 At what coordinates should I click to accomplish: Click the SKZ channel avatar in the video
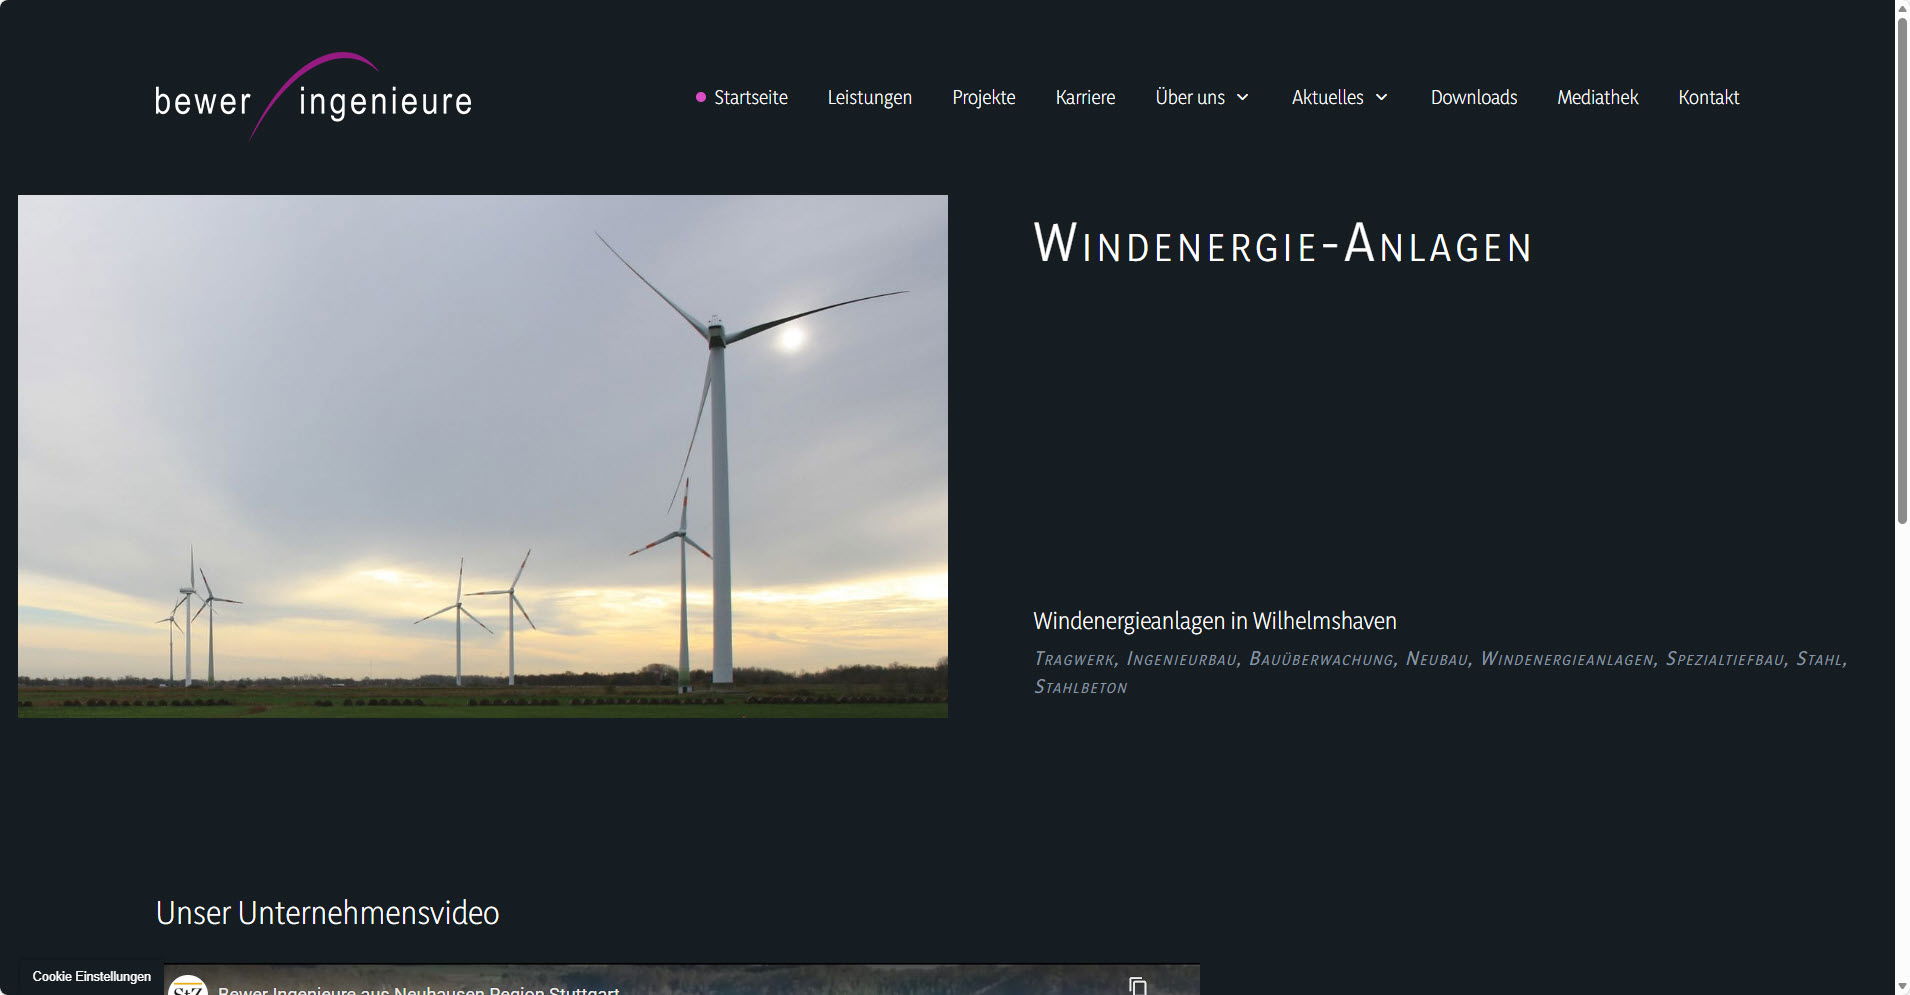click(x=189, y=988)
